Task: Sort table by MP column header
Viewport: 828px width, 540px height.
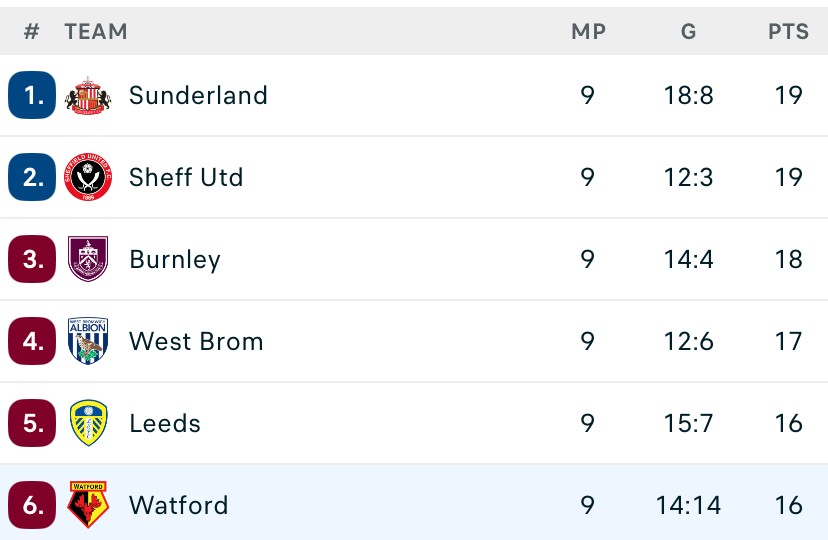Action: coord(588,32)
